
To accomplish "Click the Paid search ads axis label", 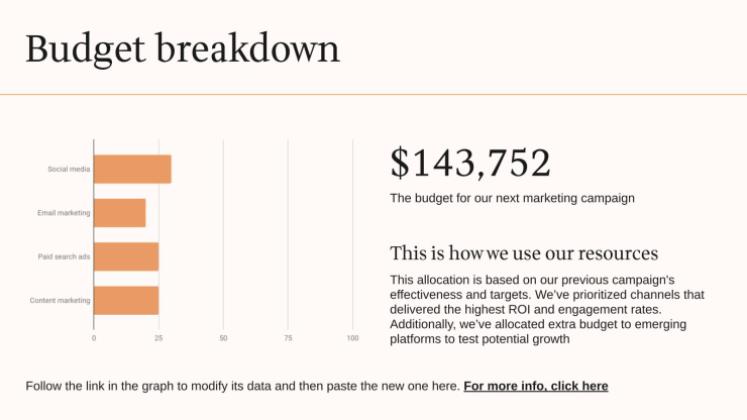I will [x=64, y=257].
